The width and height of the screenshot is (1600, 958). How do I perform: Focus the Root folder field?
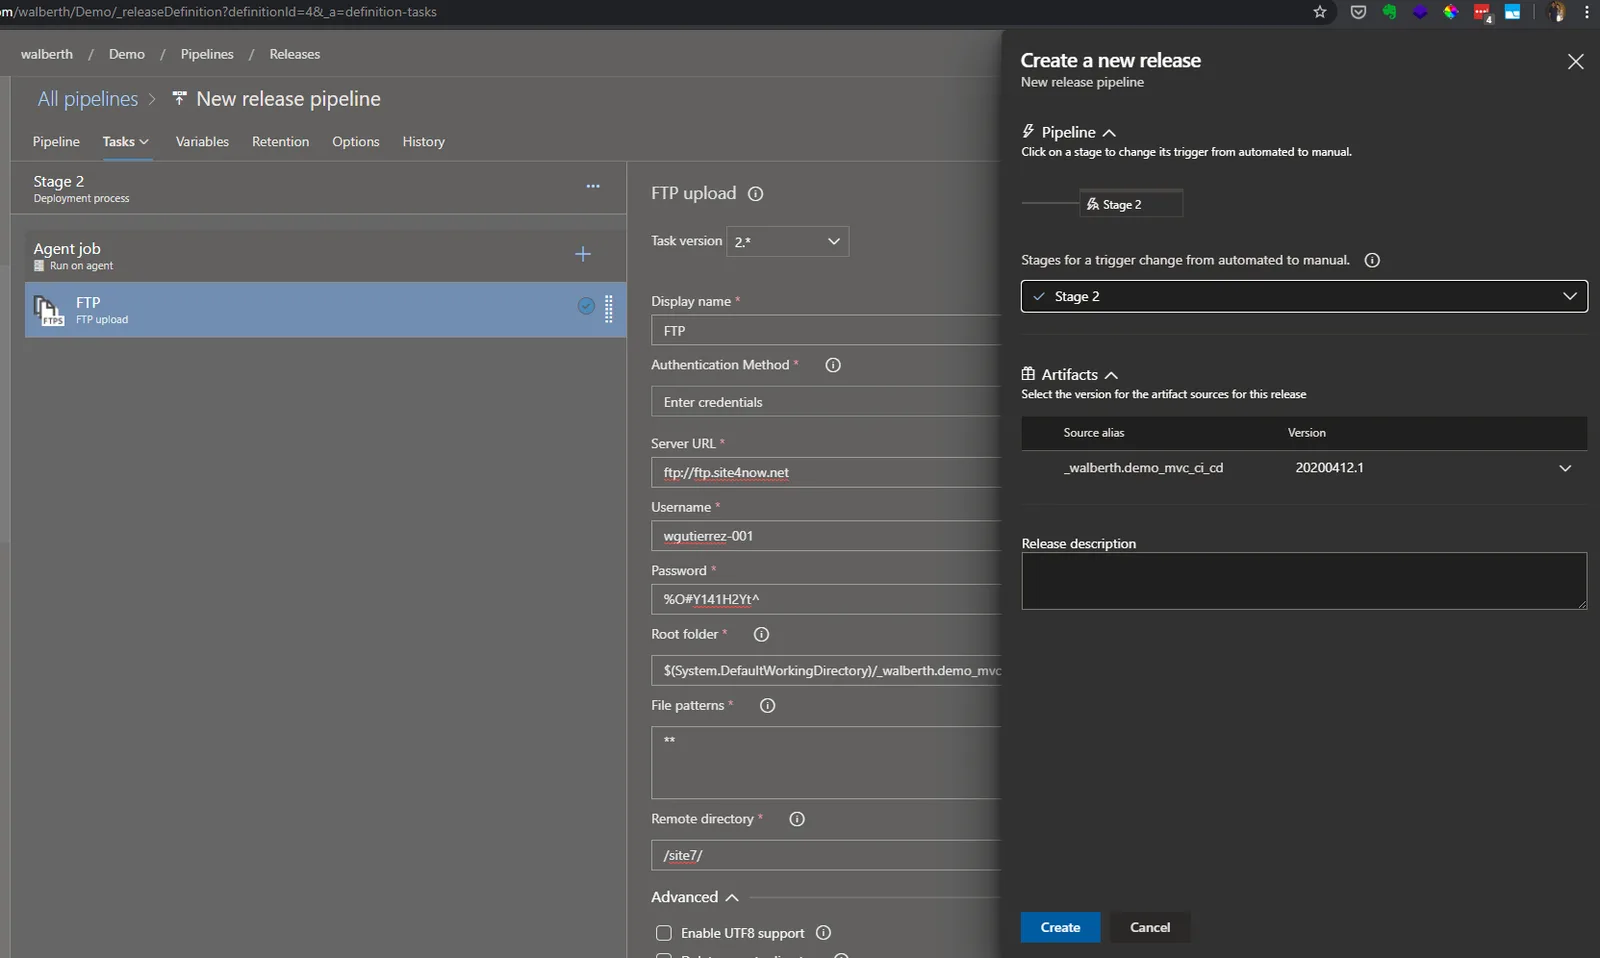(826, 670)
